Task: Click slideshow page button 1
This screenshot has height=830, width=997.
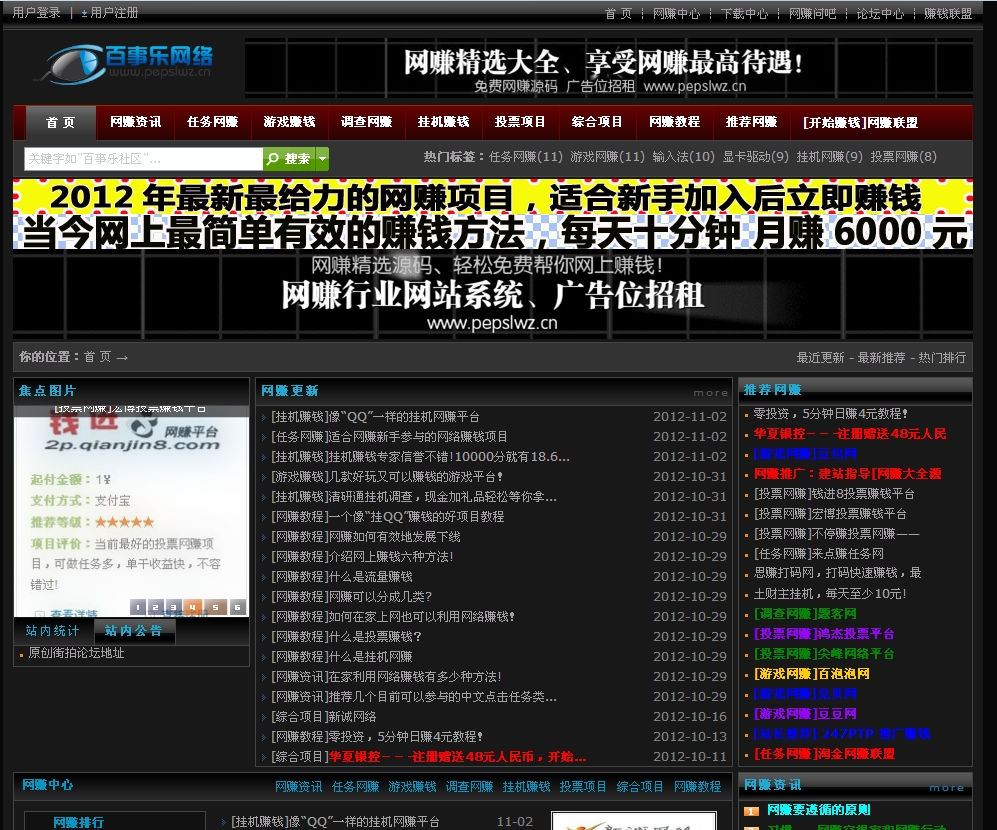Action: coord(137,607)
